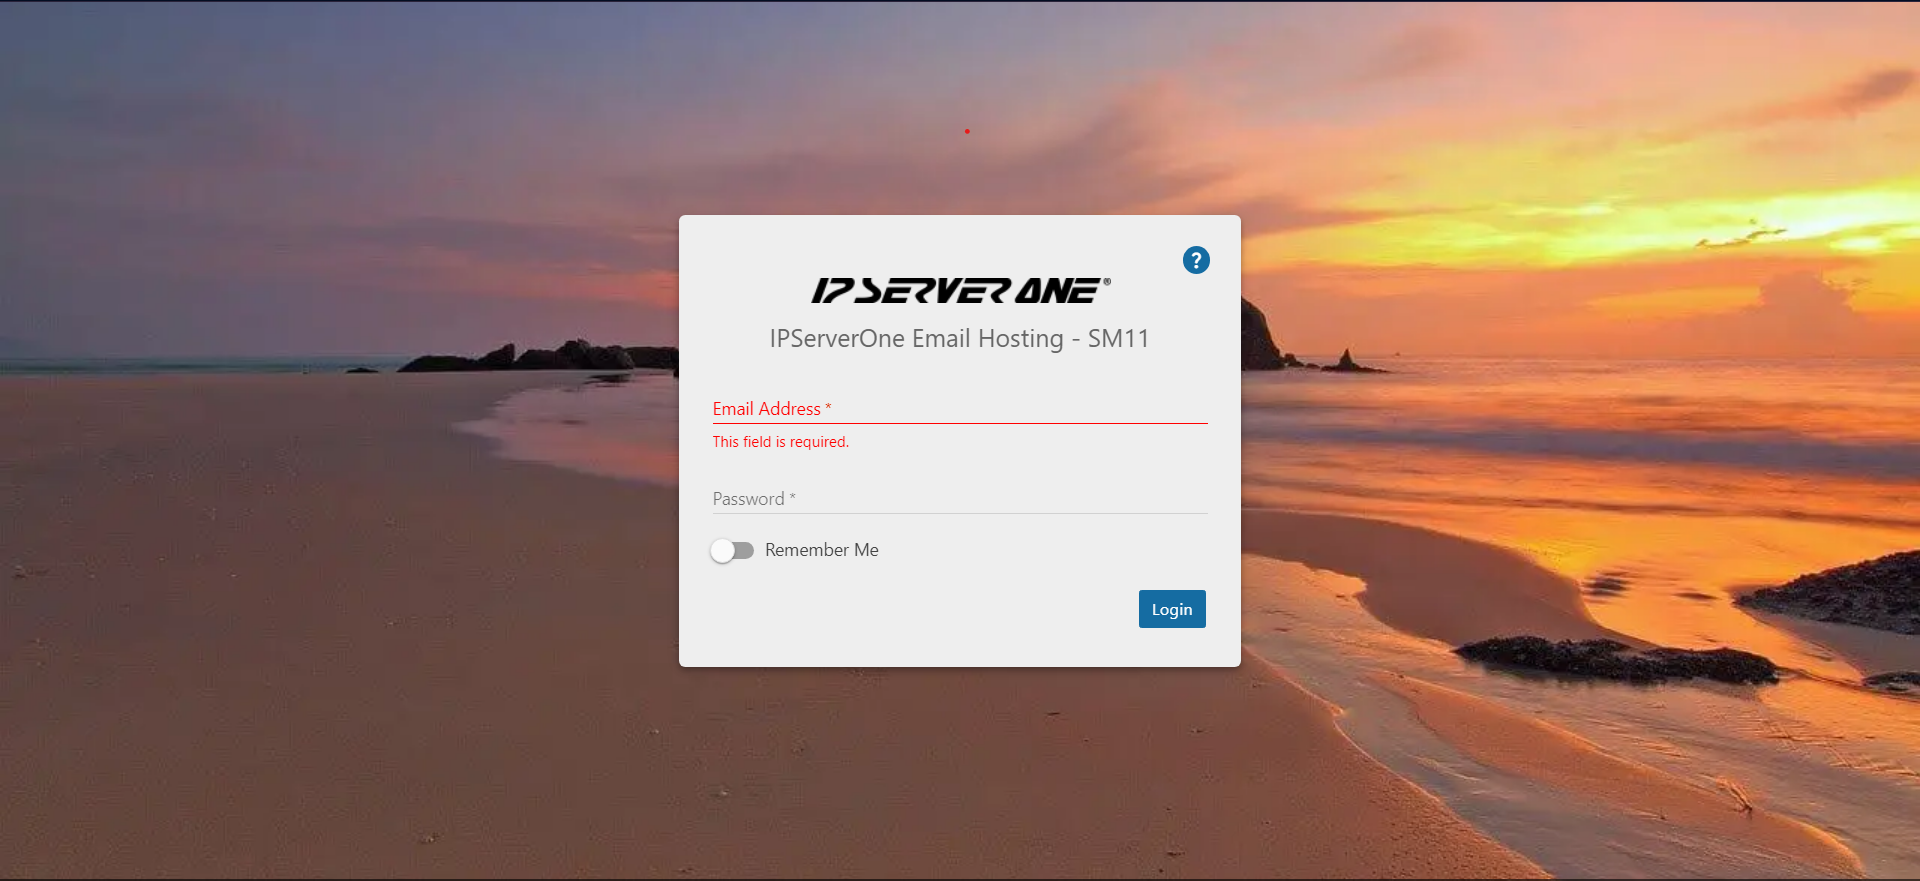Viewport: 1920px width, 881px height.
Task: Click the Login button
Action: coord(1172,609)
